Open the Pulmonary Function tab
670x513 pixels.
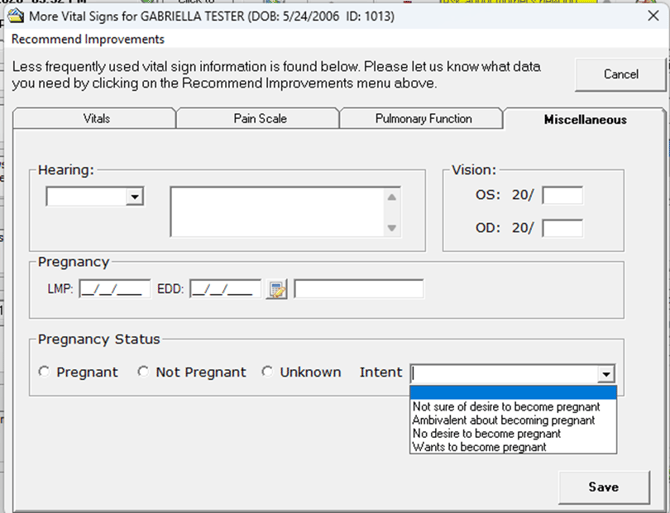(x=423, y=119)
